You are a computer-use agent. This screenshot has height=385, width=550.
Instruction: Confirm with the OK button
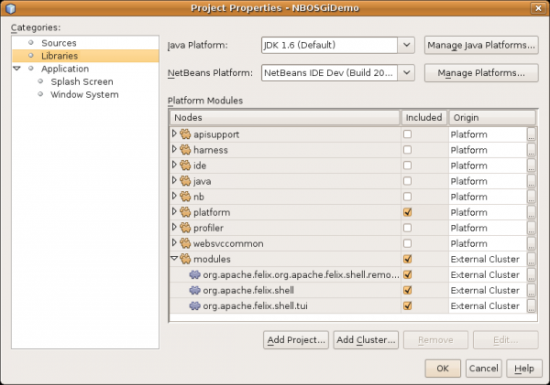coord(443,369)
